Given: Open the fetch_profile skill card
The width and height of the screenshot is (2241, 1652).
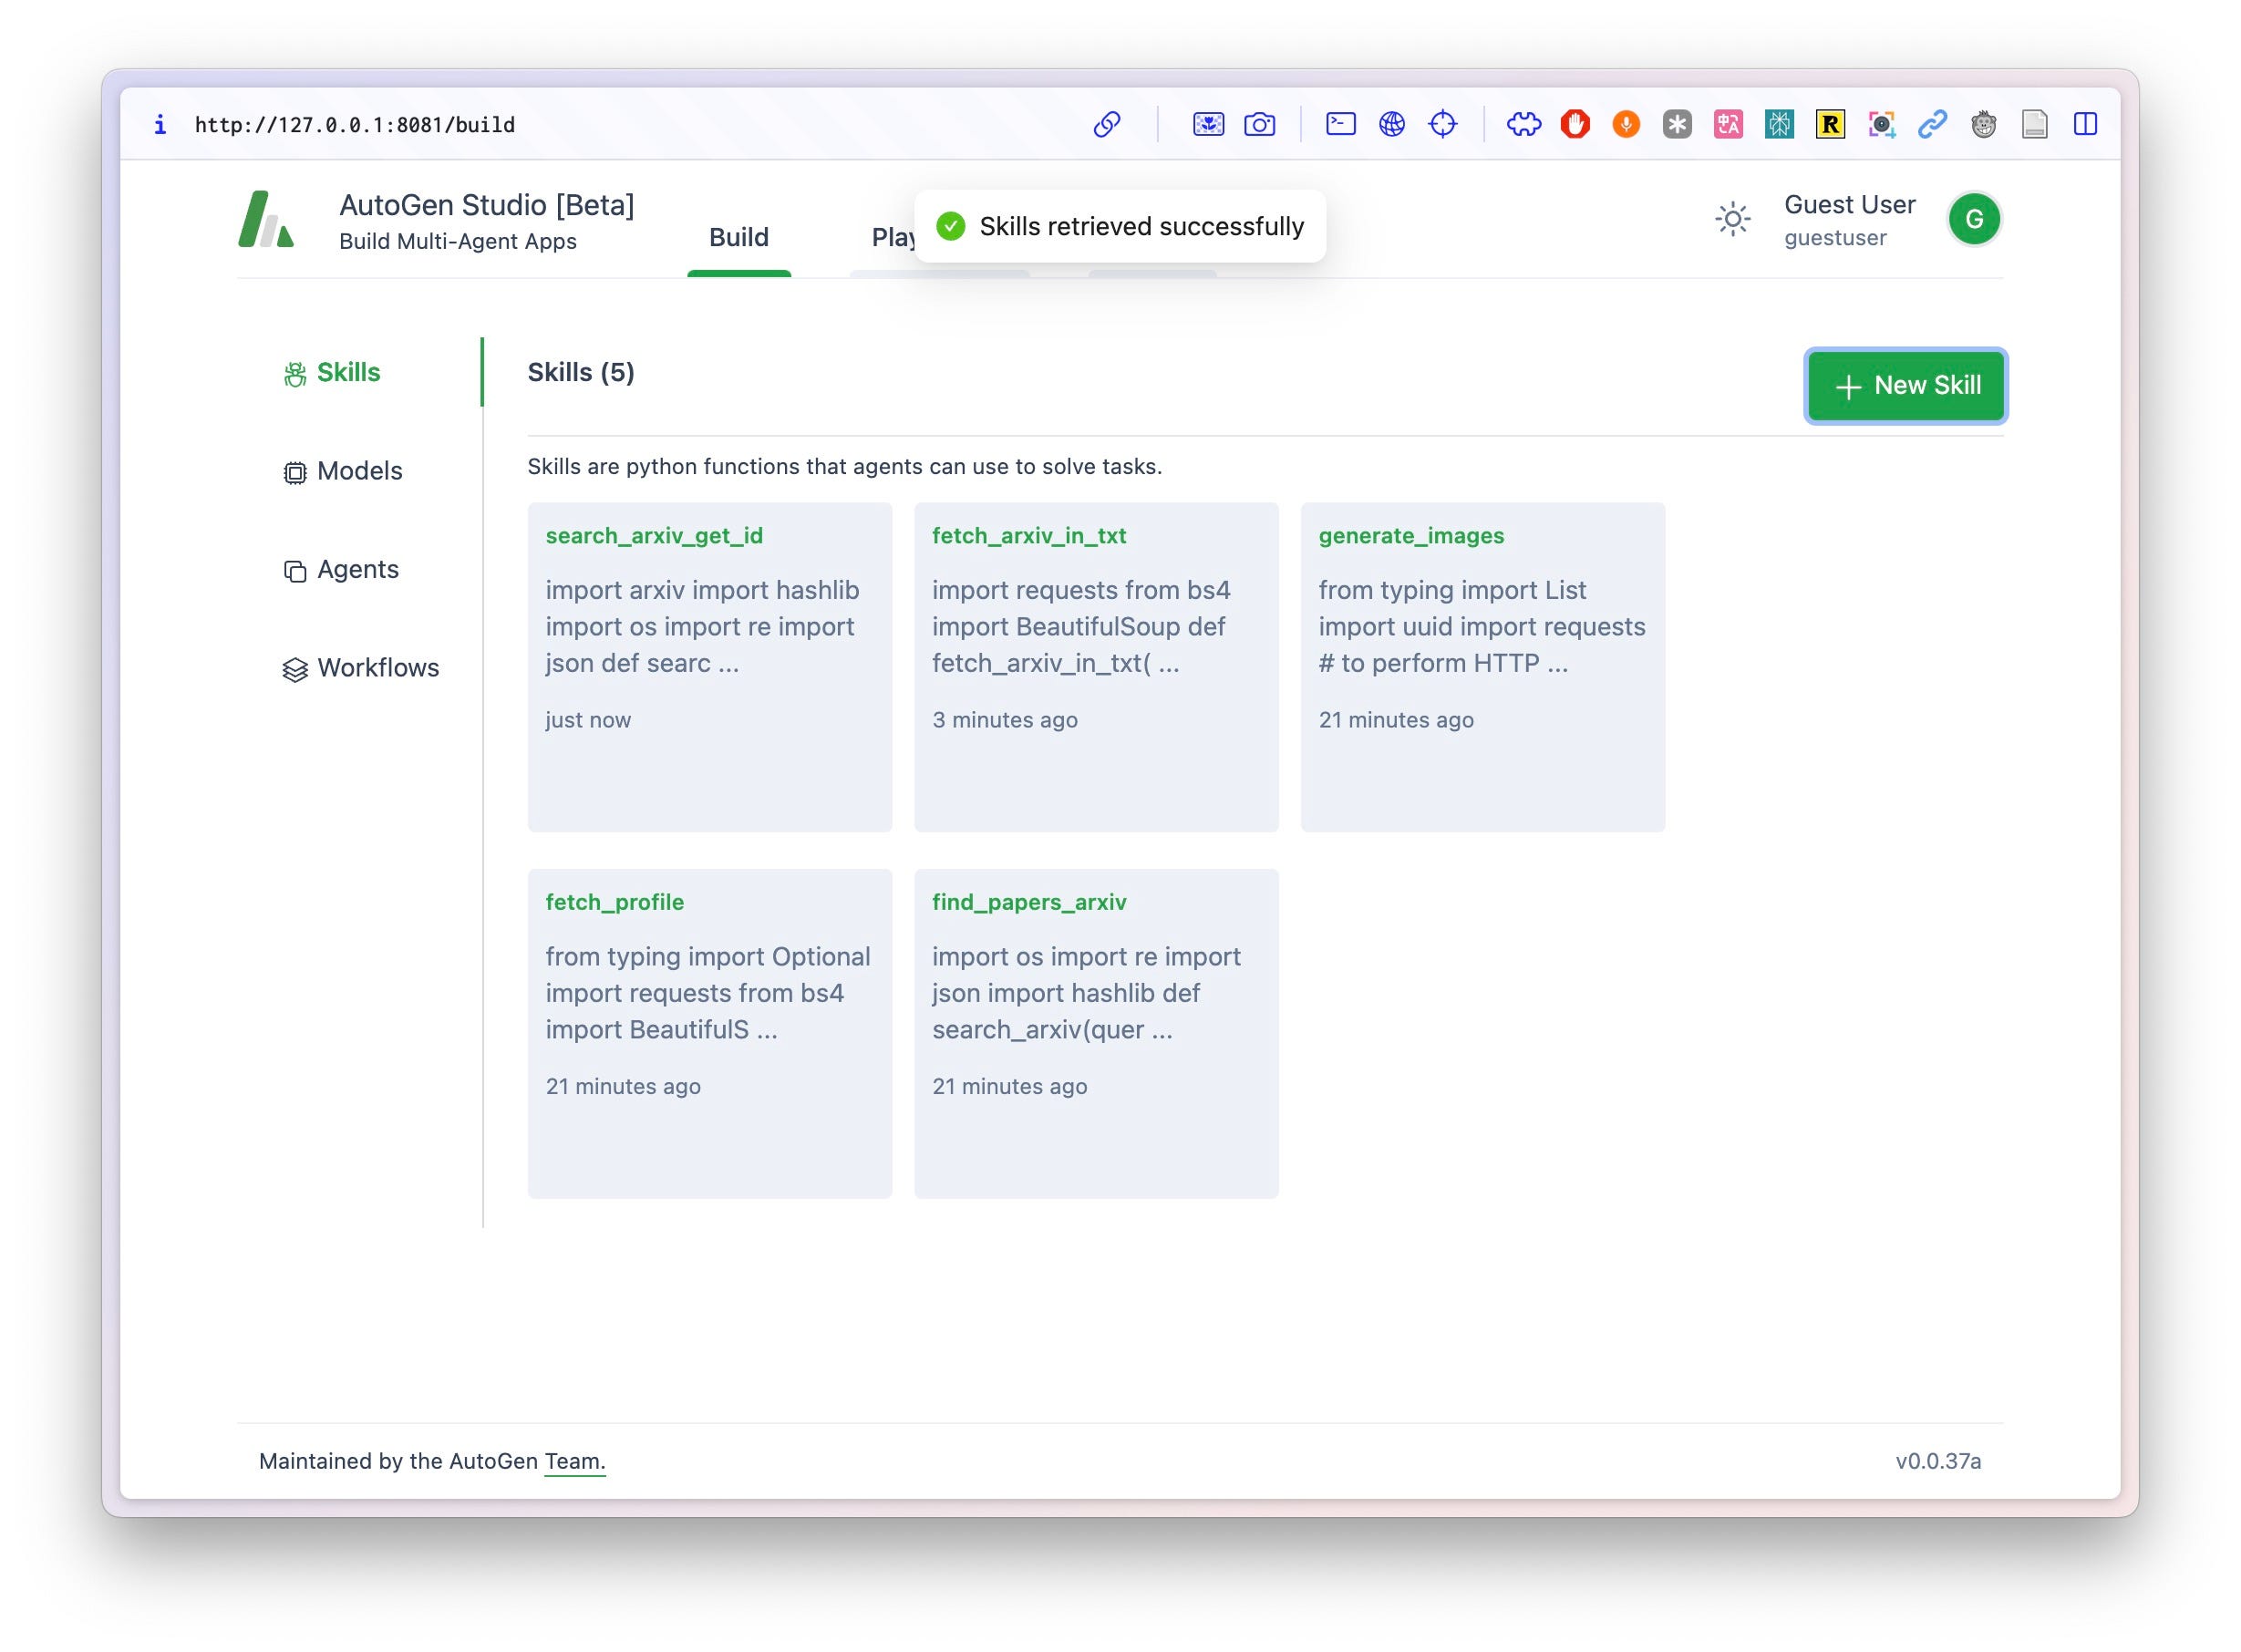Looking at the screenshot, I should click(710, 1034).
